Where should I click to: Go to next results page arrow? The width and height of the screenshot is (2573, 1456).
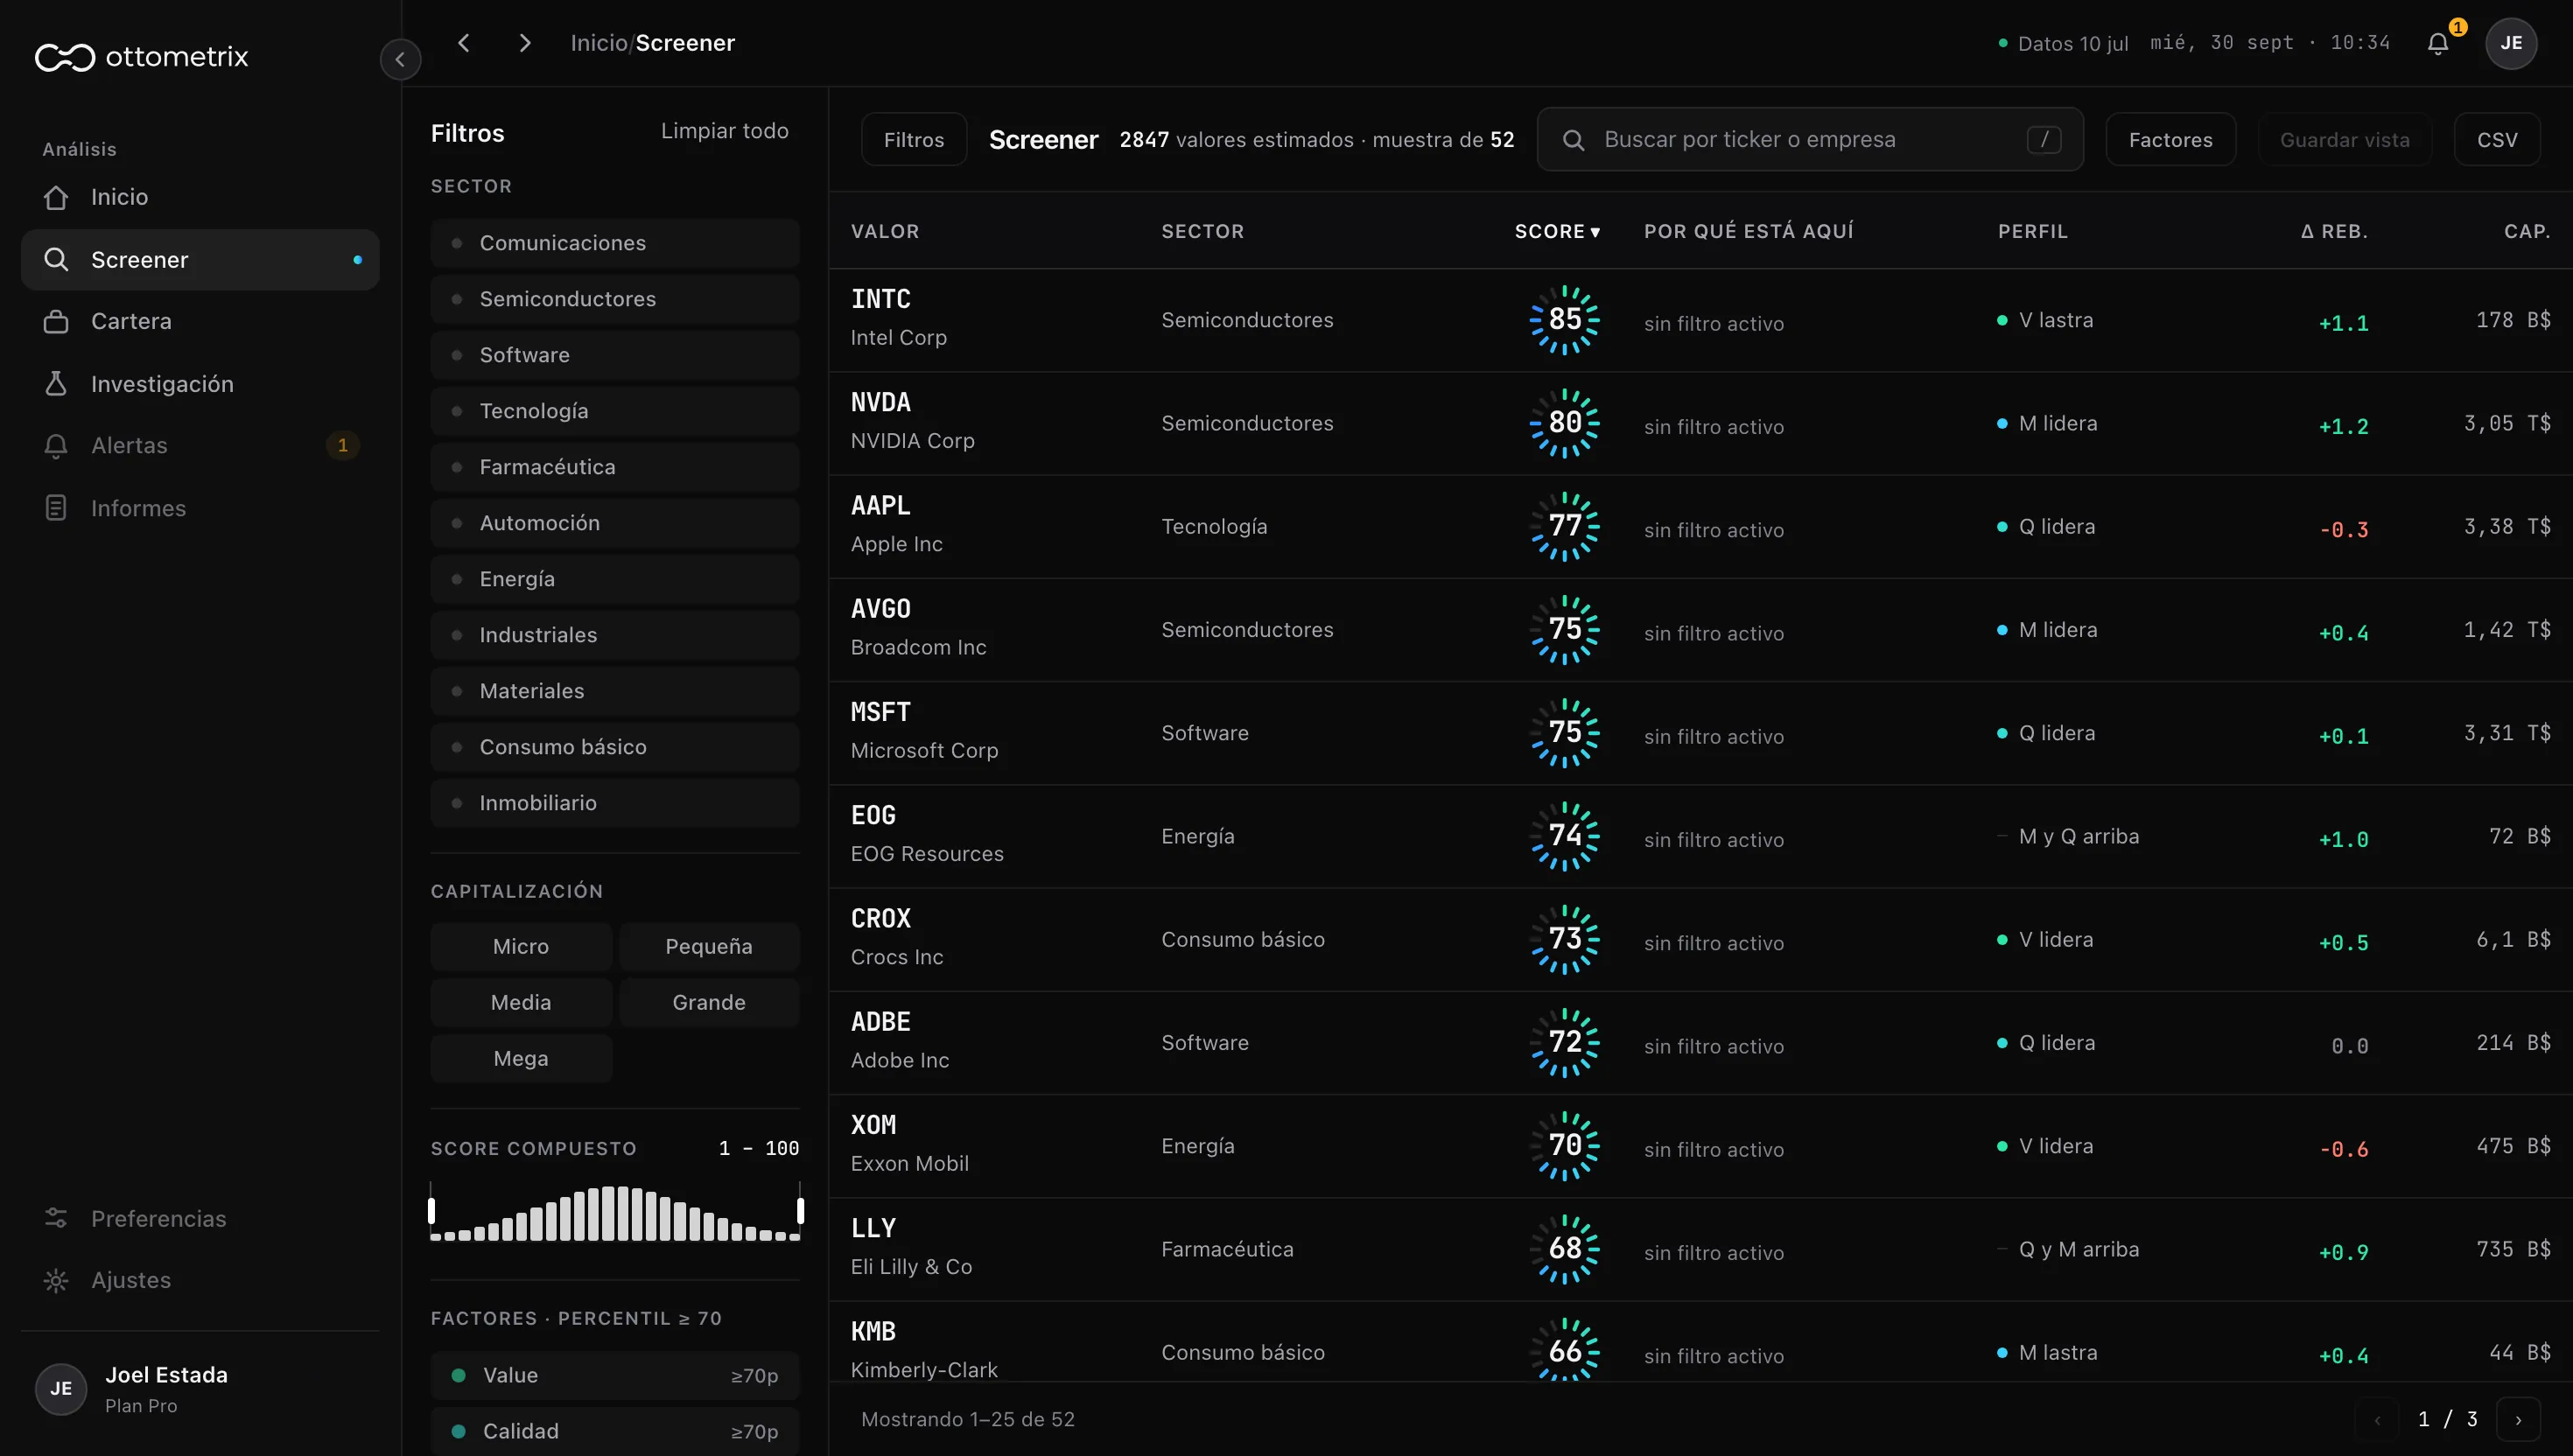pyautogui.click(x=2518, y=1419)
